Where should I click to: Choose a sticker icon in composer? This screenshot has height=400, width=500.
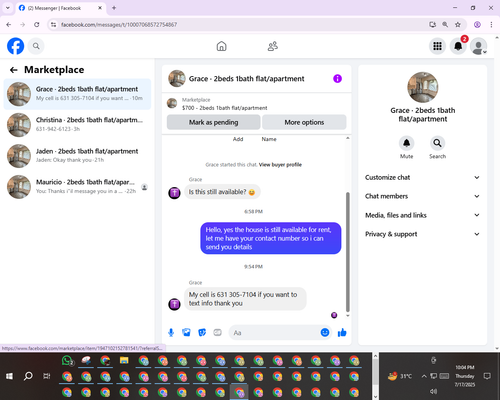202,332
